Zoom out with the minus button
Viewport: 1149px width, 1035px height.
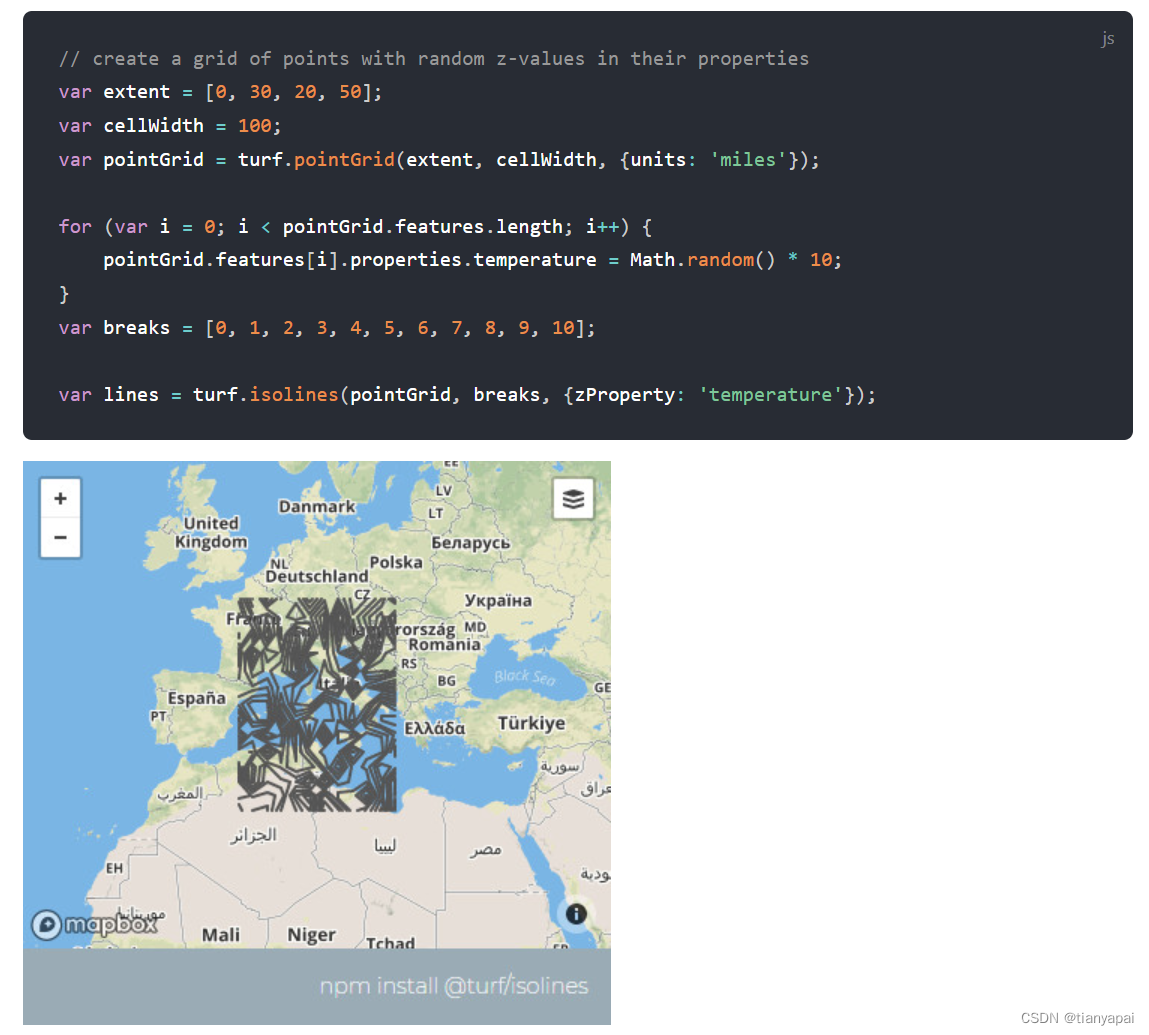click(60, 536)
